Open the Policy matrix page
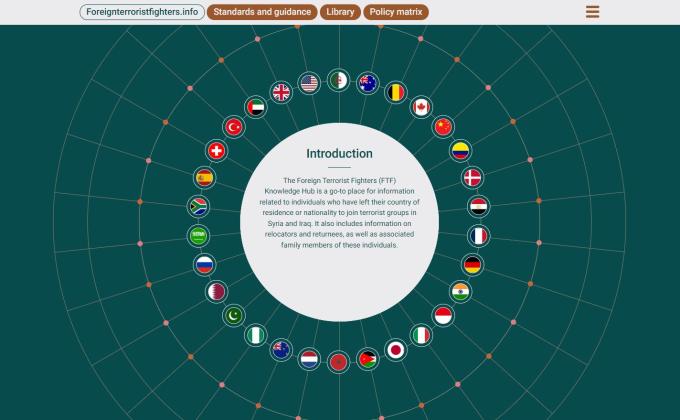Screen dimensions: 680x420 pyautogui.click(x=396, y=12)
